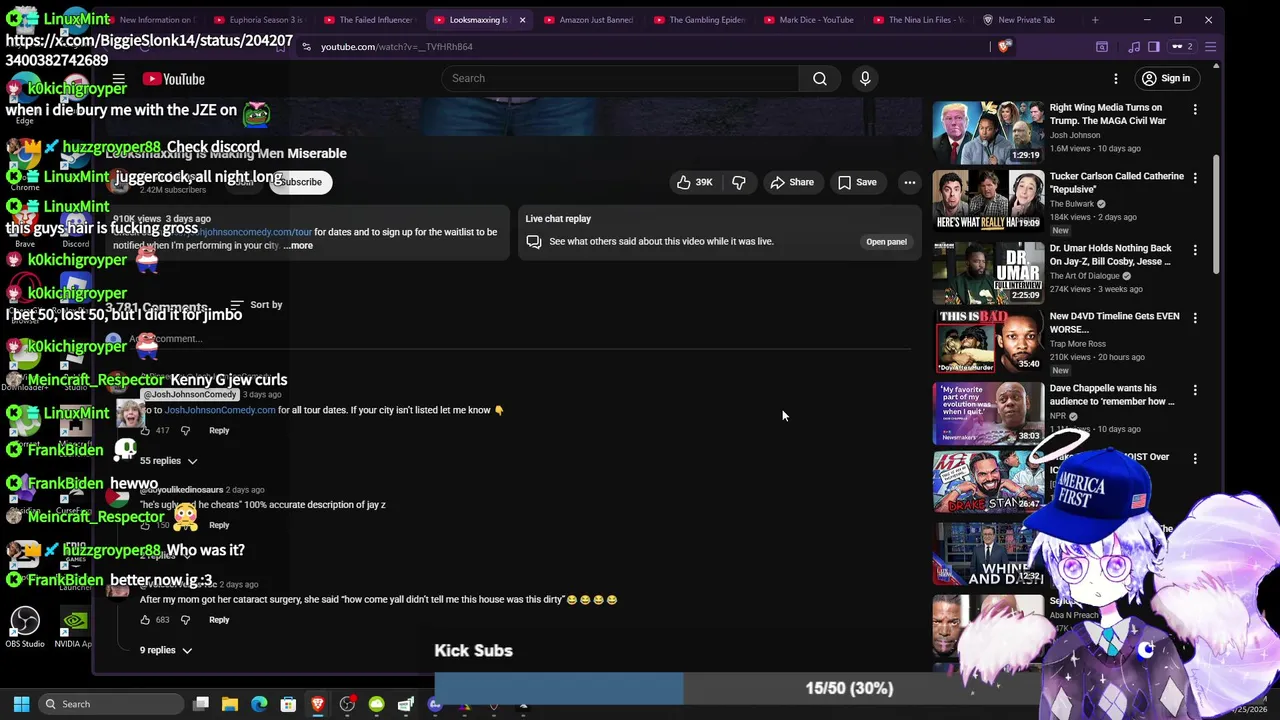The height and width of the screenshot is (720, 1280).
Task: Reply to the pinned JoshJohnsonComedy comment
Action: [219, 430]
